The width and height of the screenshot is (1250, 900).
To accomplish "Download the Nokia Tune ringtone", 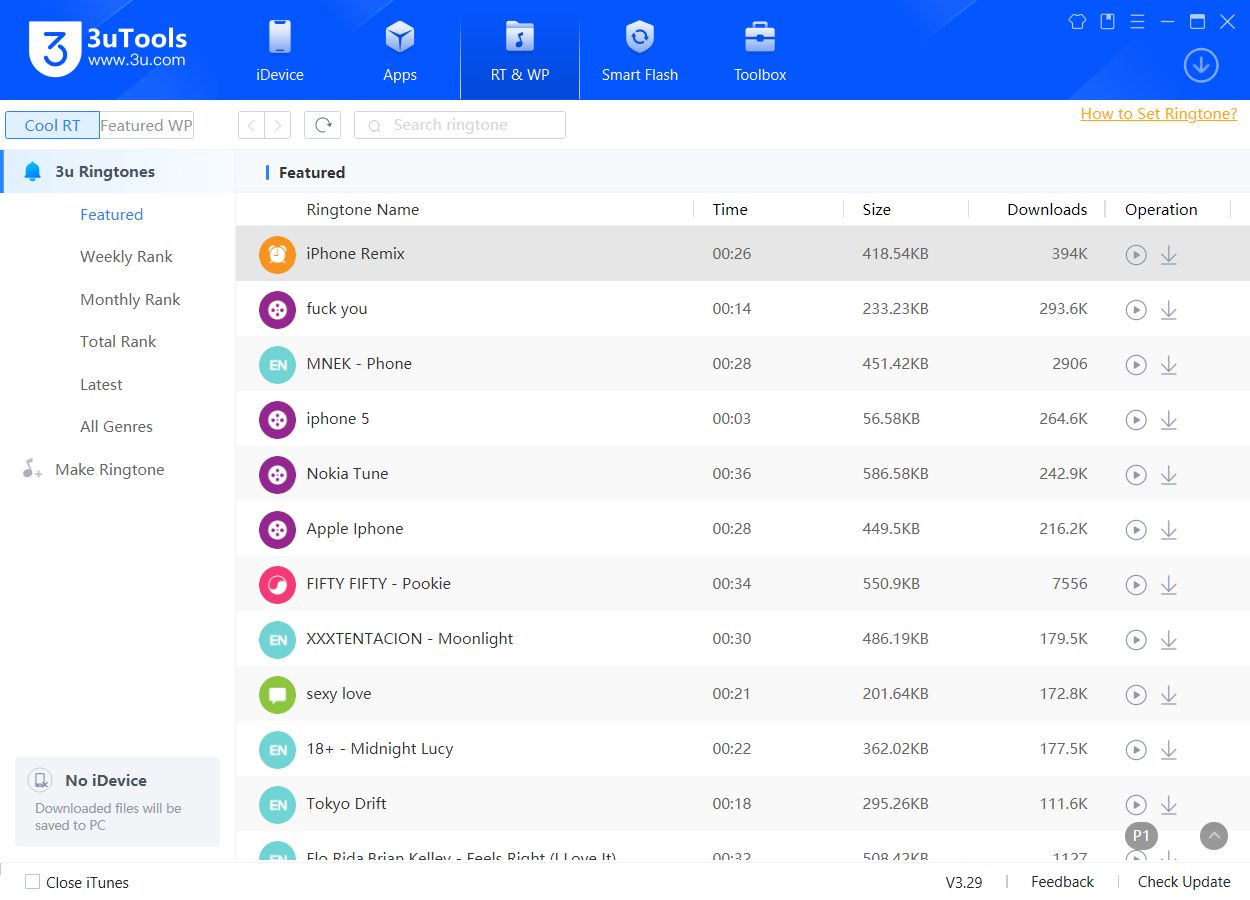I will pyautogui.click(x=1169, y=475).
